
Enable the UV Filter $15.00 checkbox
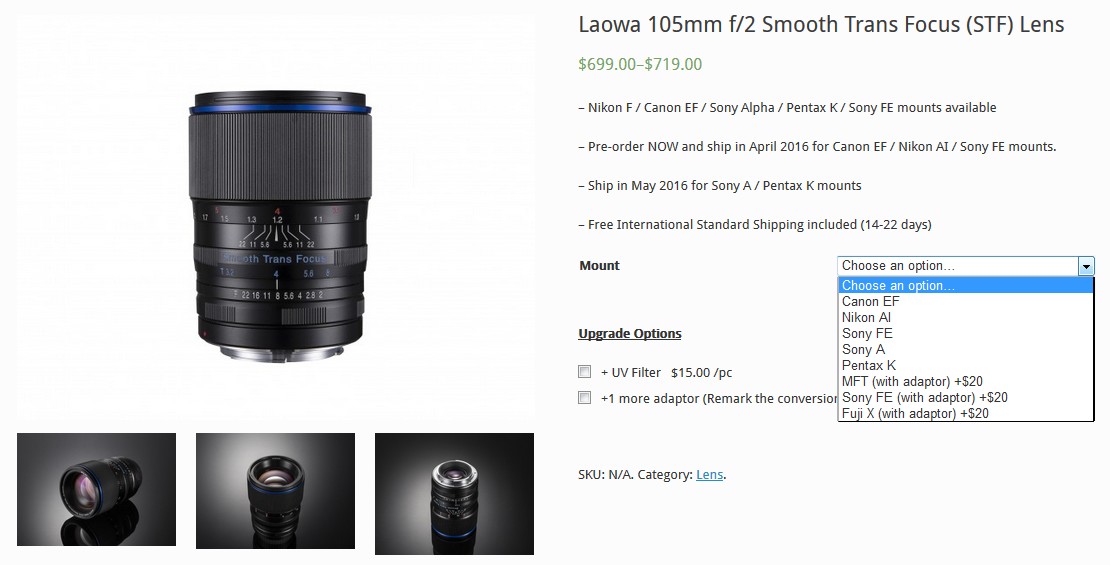[585, 372]
